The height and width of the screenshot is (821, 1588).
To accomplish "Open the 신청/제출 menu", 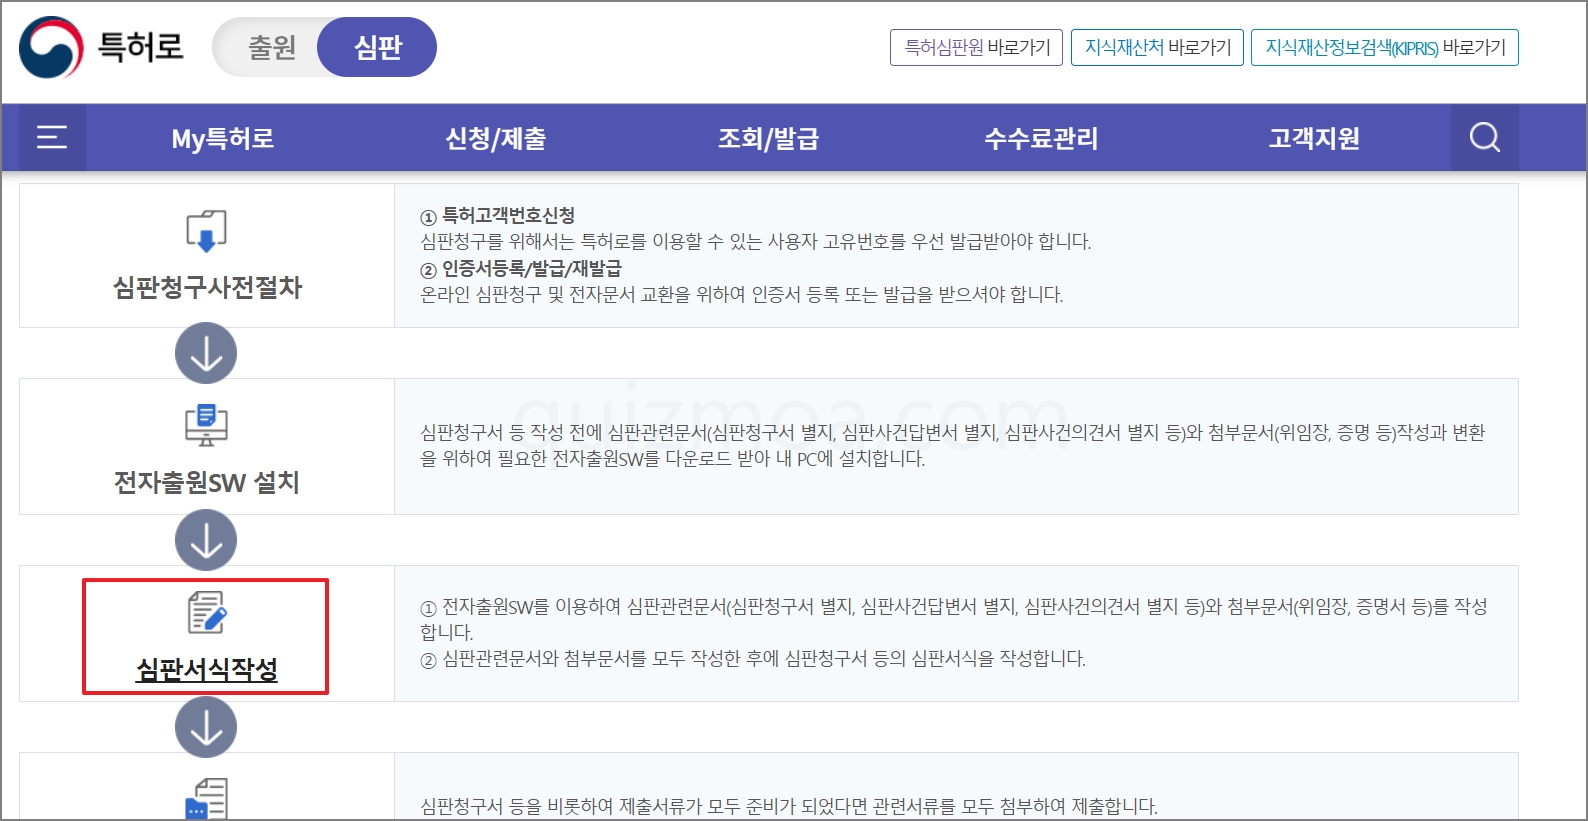I will (496, 138).
